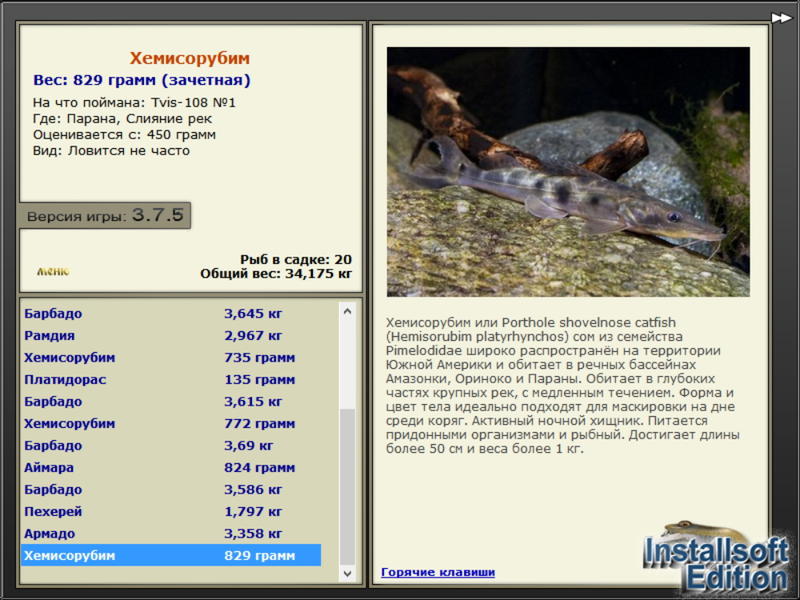Click the fish list scroll up arrow
Image resolution: width=800 pixels, height=600 pixels.
347,311
